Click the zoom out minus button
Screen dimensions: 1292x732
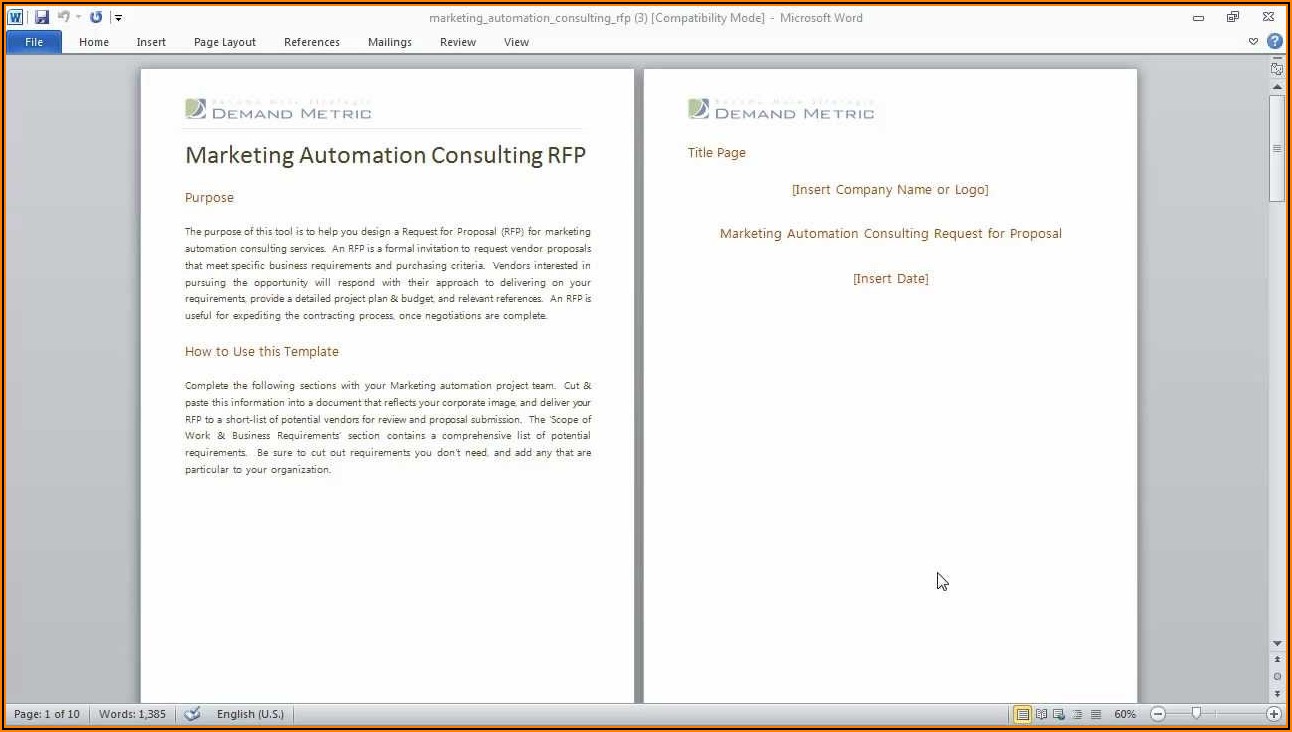click(x=1158, y=714)
